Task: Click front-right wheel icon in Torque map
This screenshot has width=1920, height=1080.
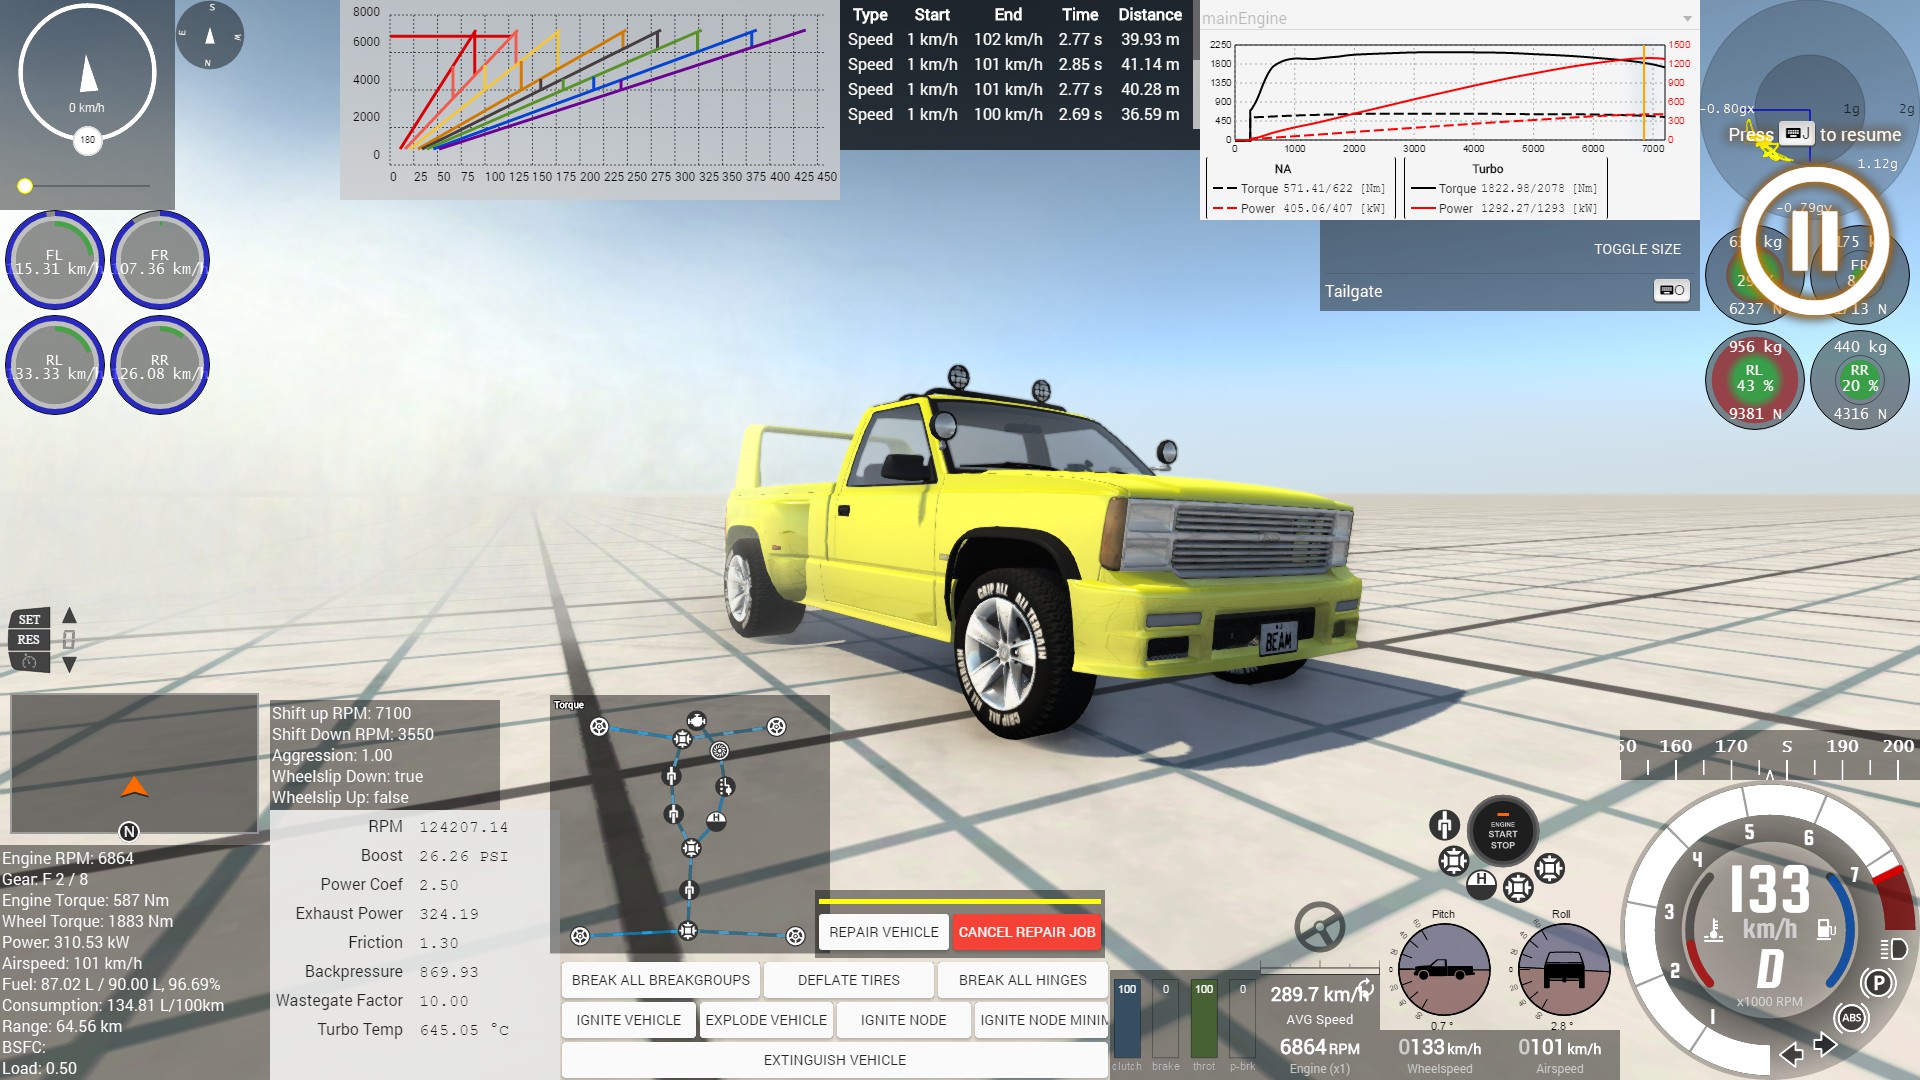Action: [776, 726]
